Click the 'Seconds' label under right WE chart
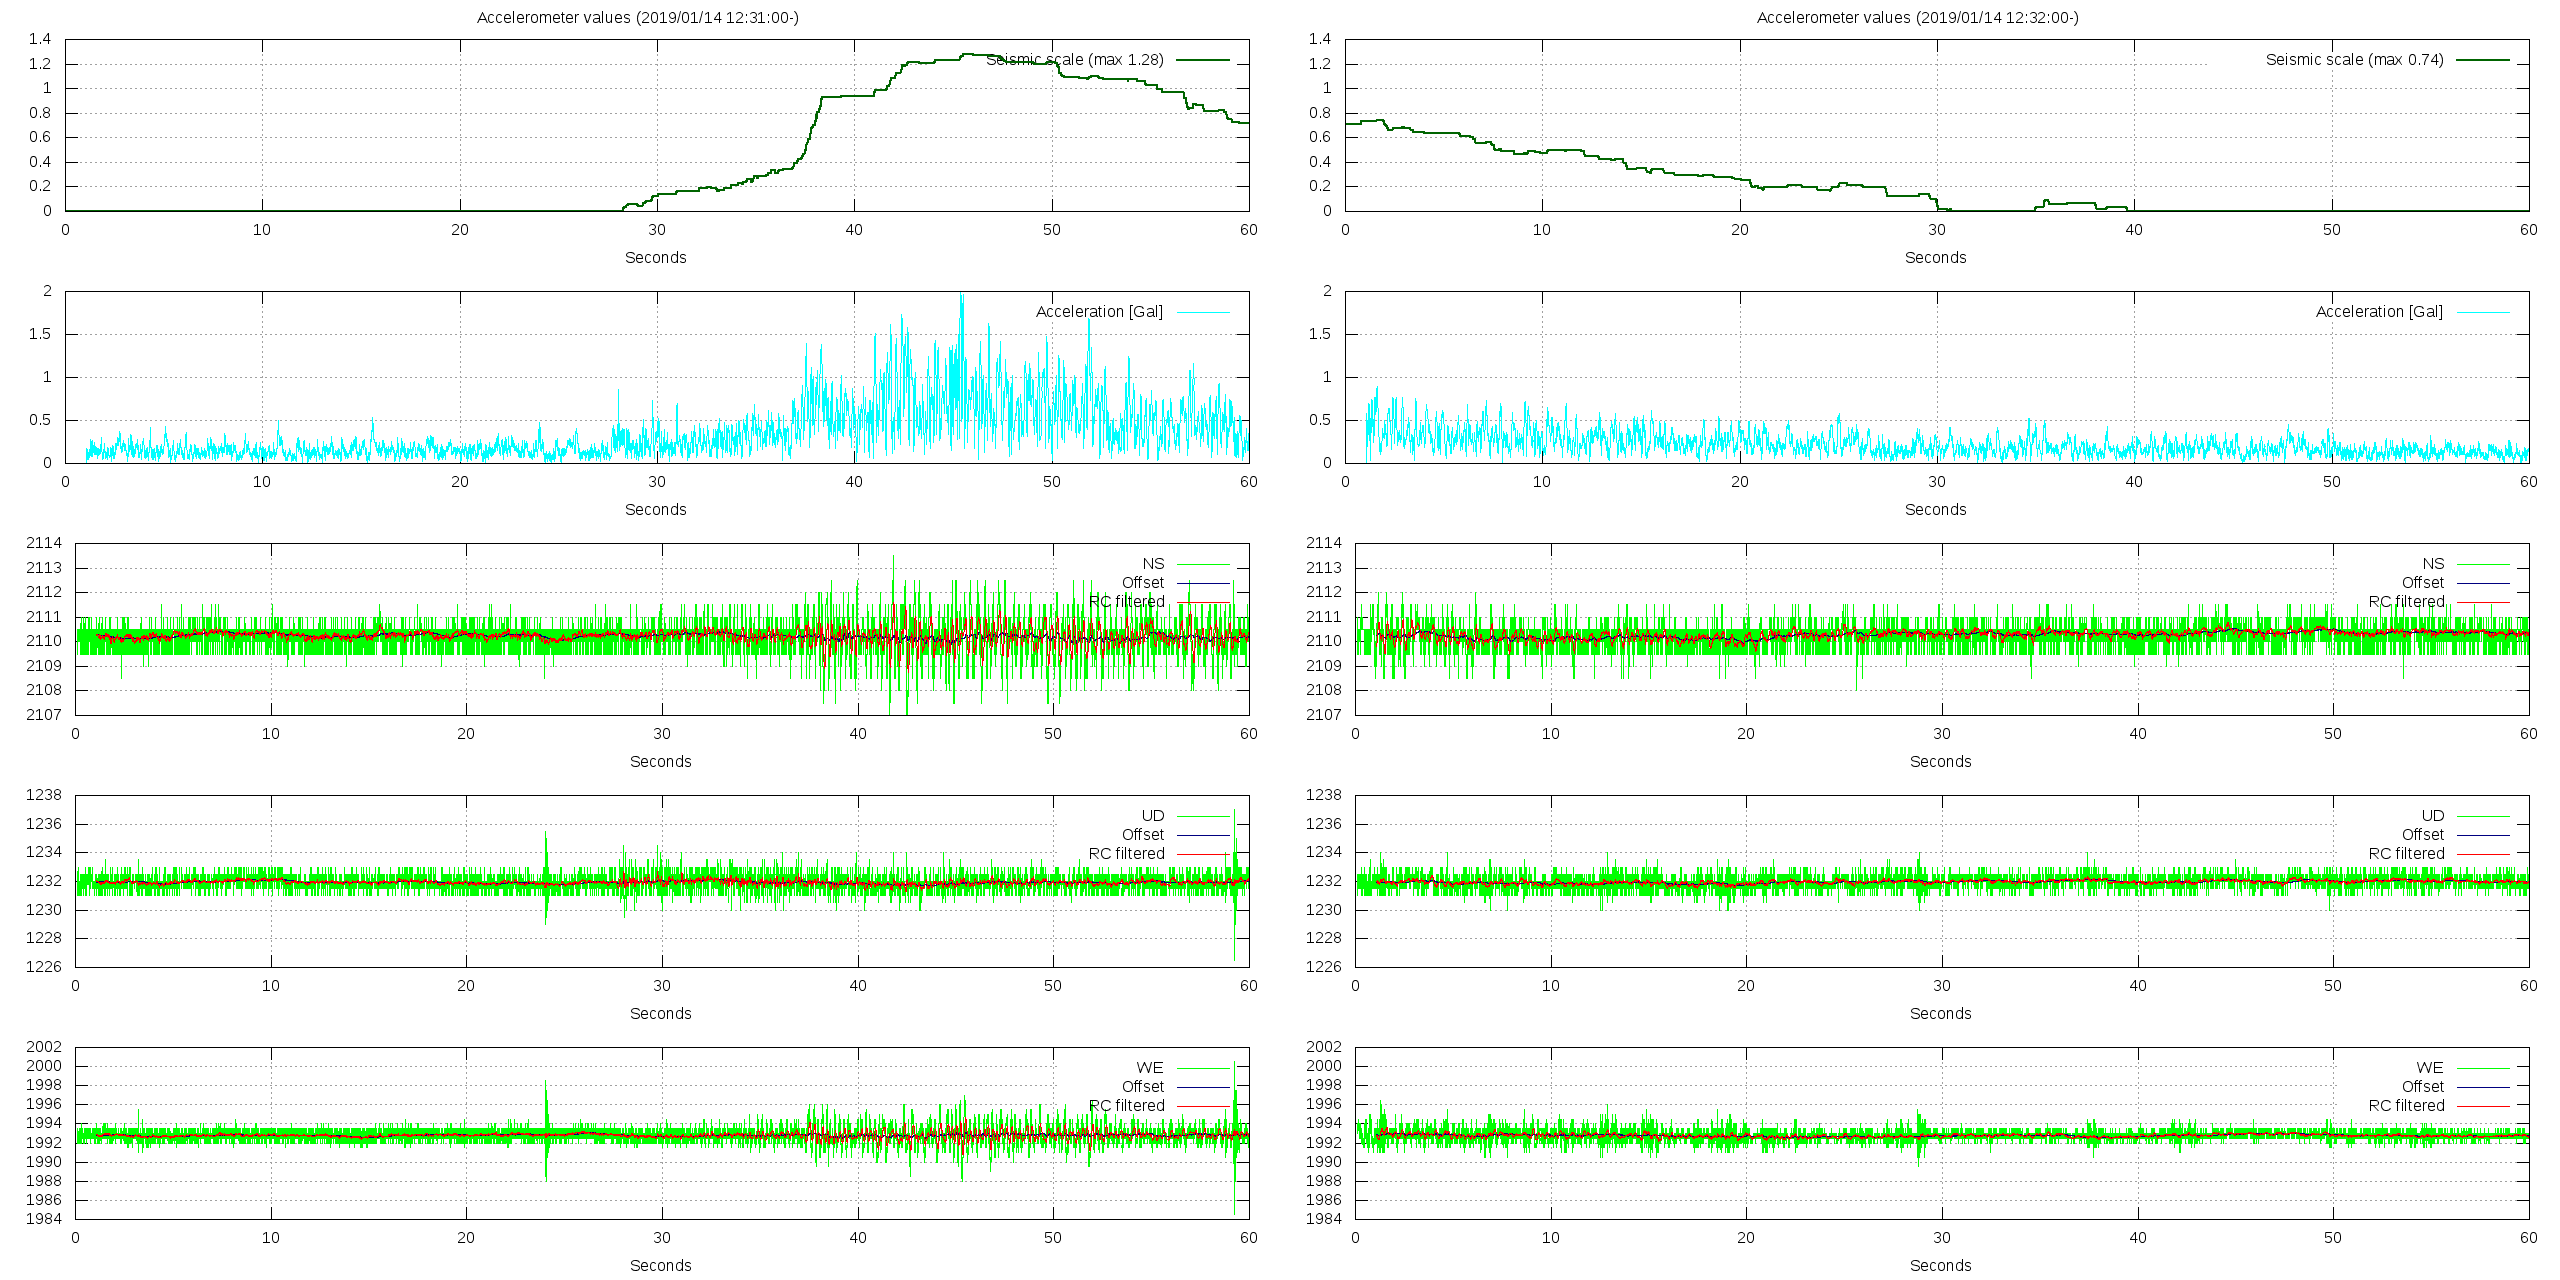Image resolution: width=2560 pixels, height=1280 pixels. coord(1940,1266)
